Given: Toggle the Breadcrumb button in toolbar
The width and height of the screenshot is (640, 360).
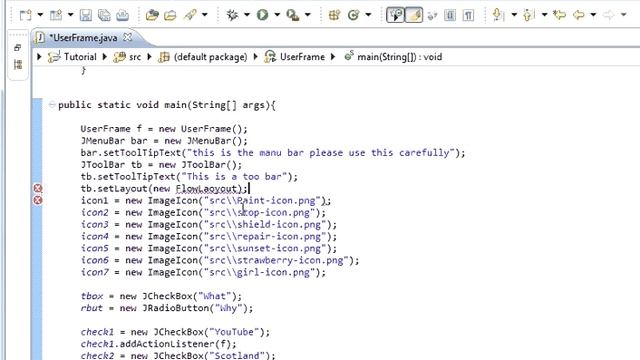Looking at the screenshot, I should [395, 15].
